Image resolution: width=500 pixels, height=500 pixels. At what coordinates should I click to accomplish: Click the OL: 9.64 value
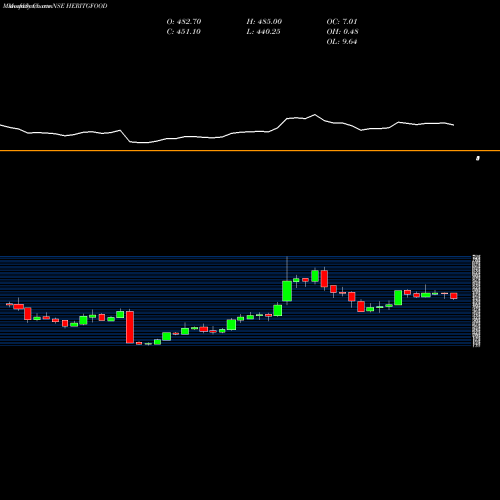342,42
